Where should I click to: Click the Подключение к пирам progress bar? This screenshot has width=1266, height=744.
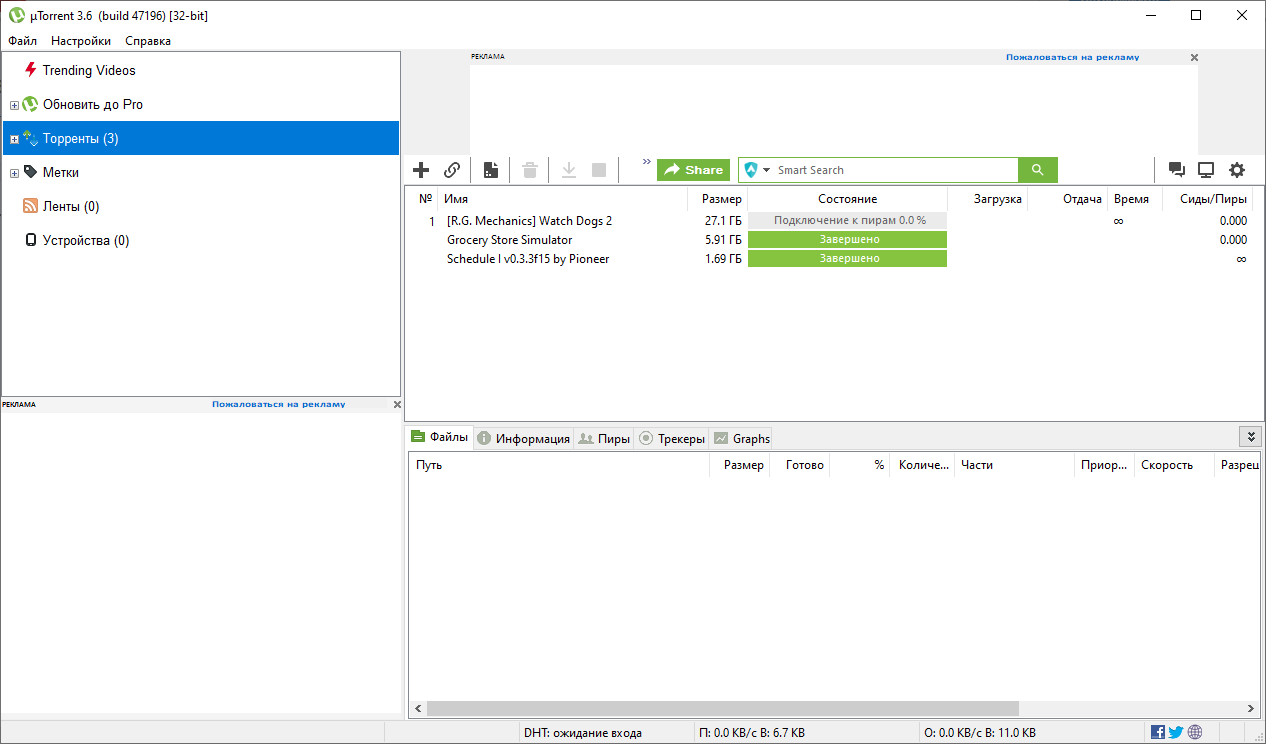(x=847, y=220)
